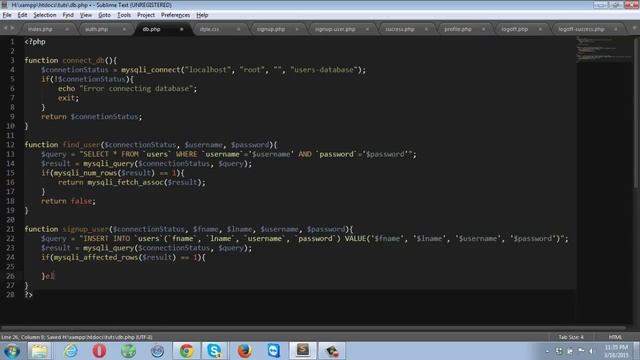The image size is (640, 360).
Task: Open the Windows Start menu
Action: (11, 351)
